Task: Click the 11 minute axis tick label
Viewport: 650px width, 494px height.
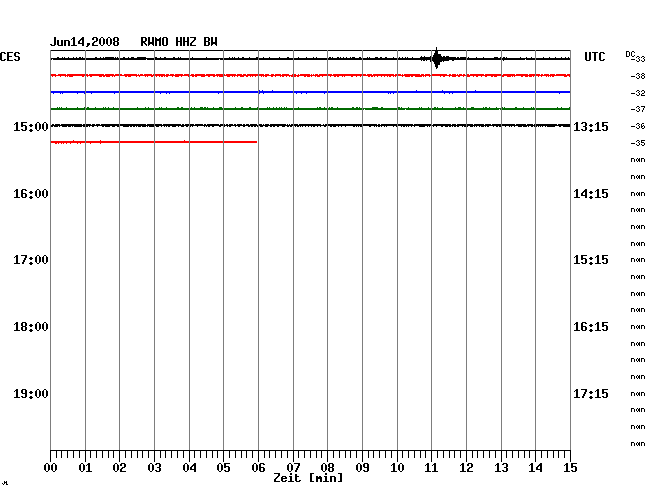Action: 431,467
